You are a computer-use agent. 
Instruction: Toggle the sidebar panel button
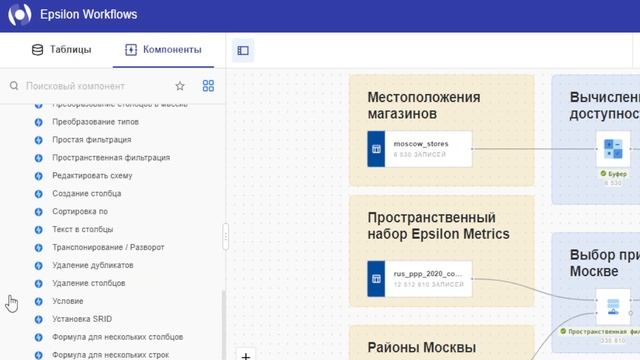243,51
